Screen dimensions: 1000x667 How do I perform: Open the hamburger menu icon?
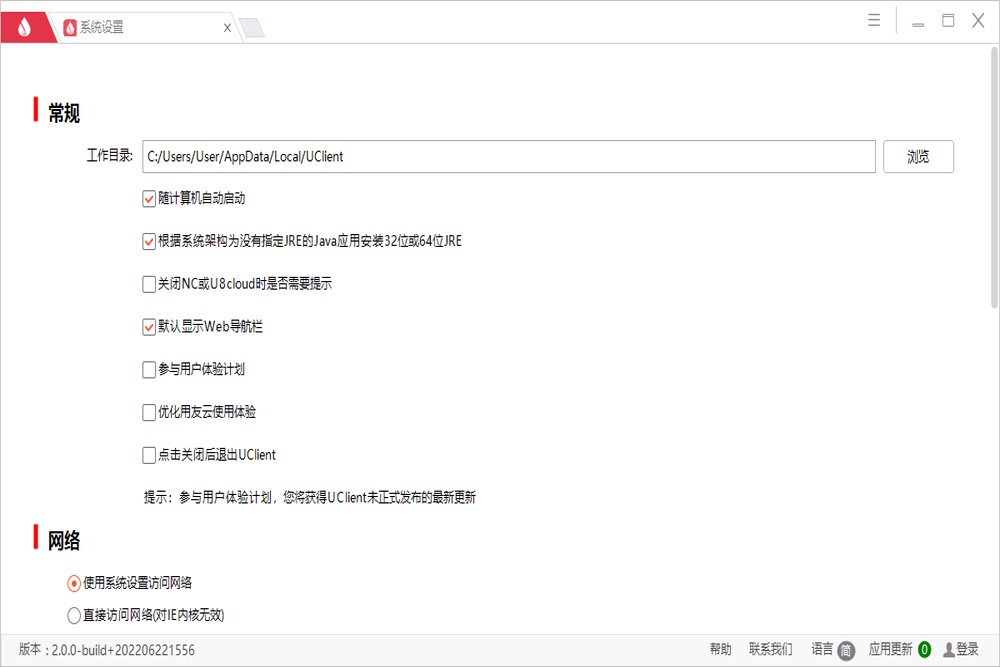[x=874, y=20]
